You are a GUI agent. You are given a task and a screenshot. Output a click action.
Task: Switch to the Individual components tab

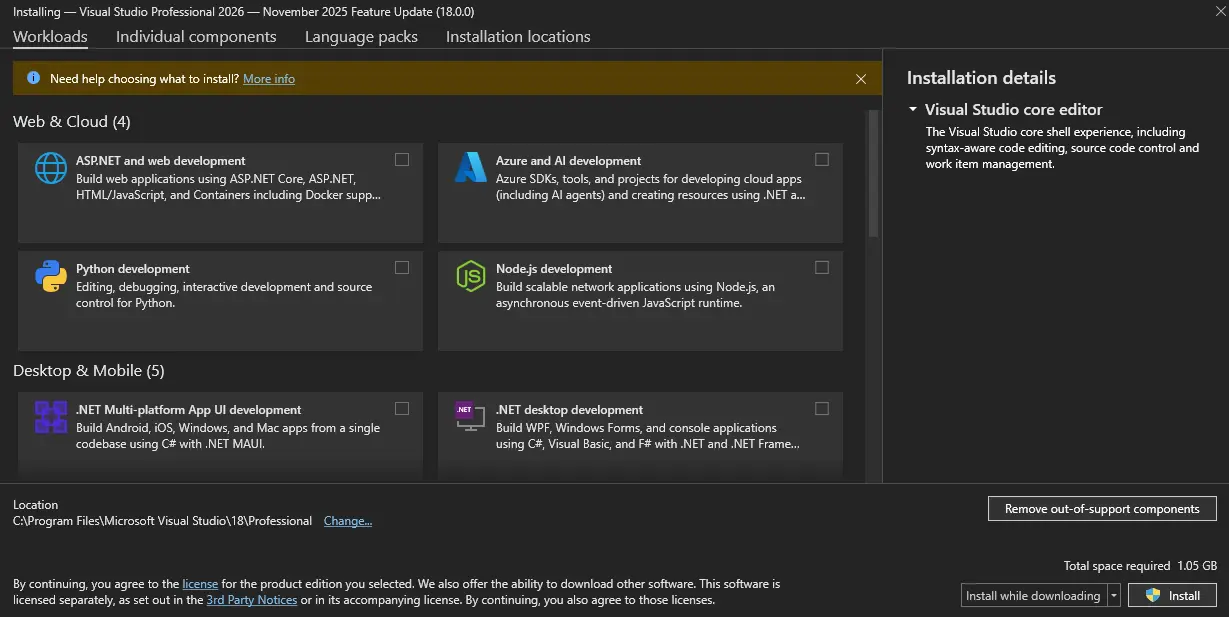coord(196,37)
